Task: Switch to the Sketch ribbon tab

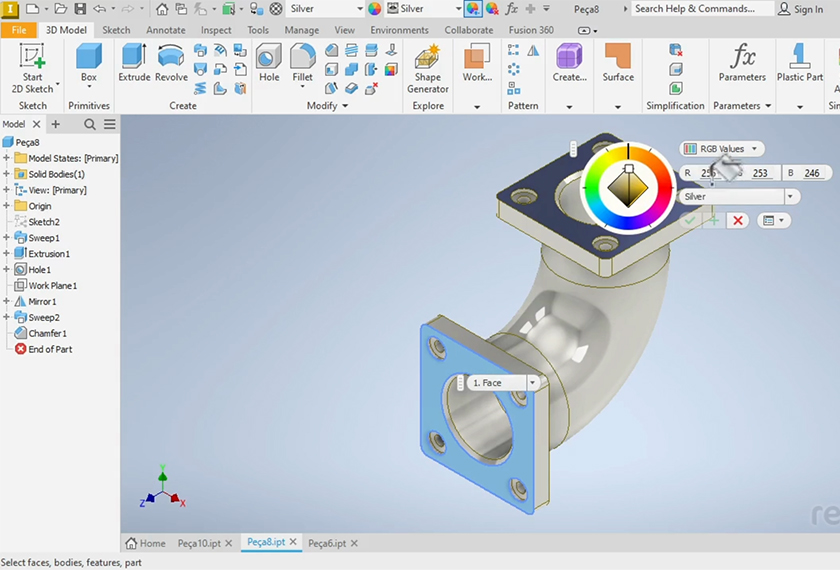Action: point(116,30)
